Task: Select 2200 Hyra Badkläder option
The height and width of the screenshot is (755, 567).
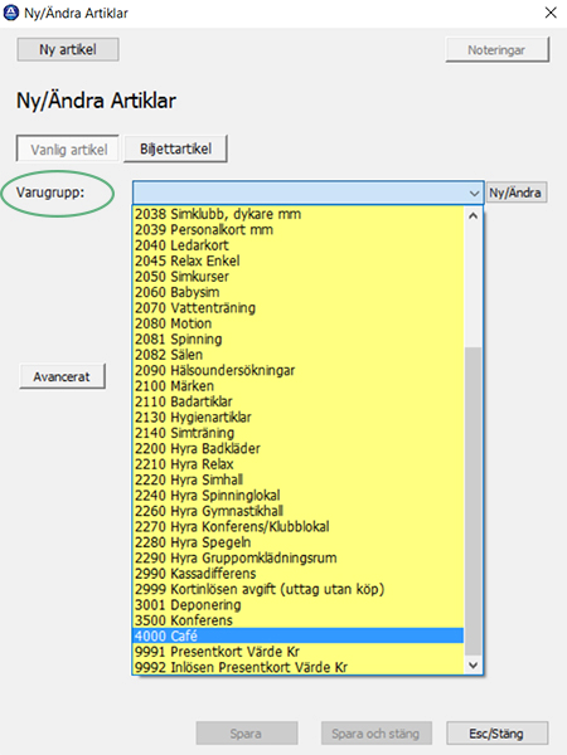Action: [x=298, y=448]
